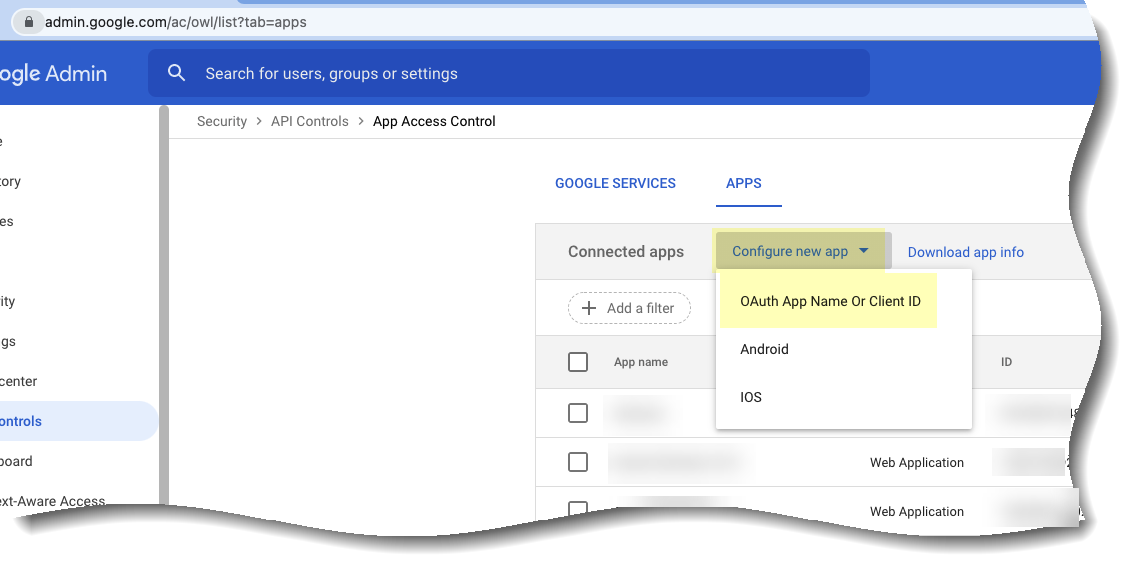Choose the IOS menu option
This screenshot has height=569, width=1134.
click(x=751, y=397)
